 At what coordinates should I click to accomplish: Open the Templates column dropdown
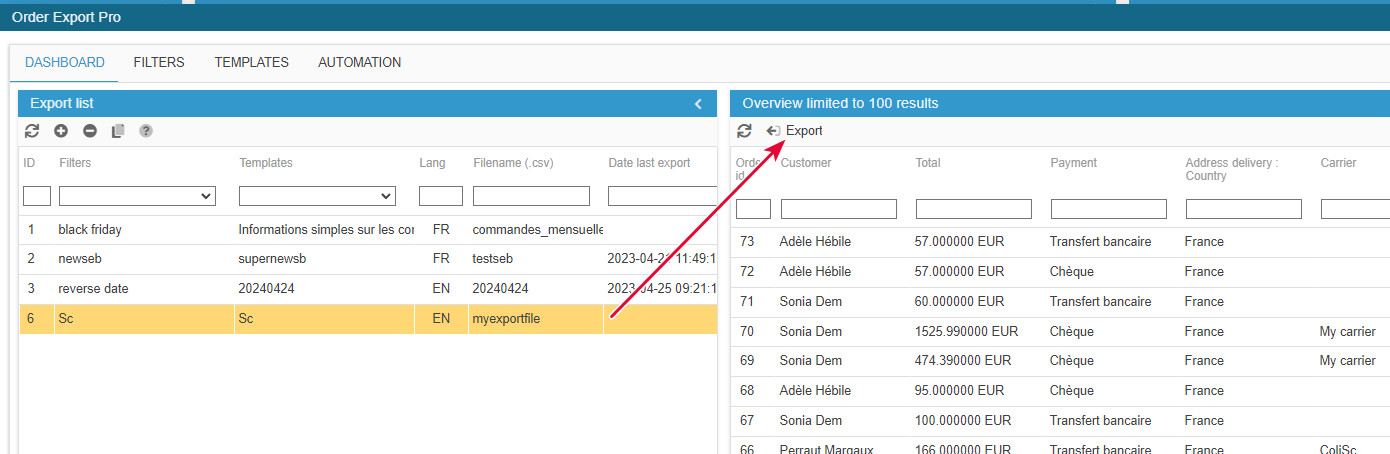(317, 196)
